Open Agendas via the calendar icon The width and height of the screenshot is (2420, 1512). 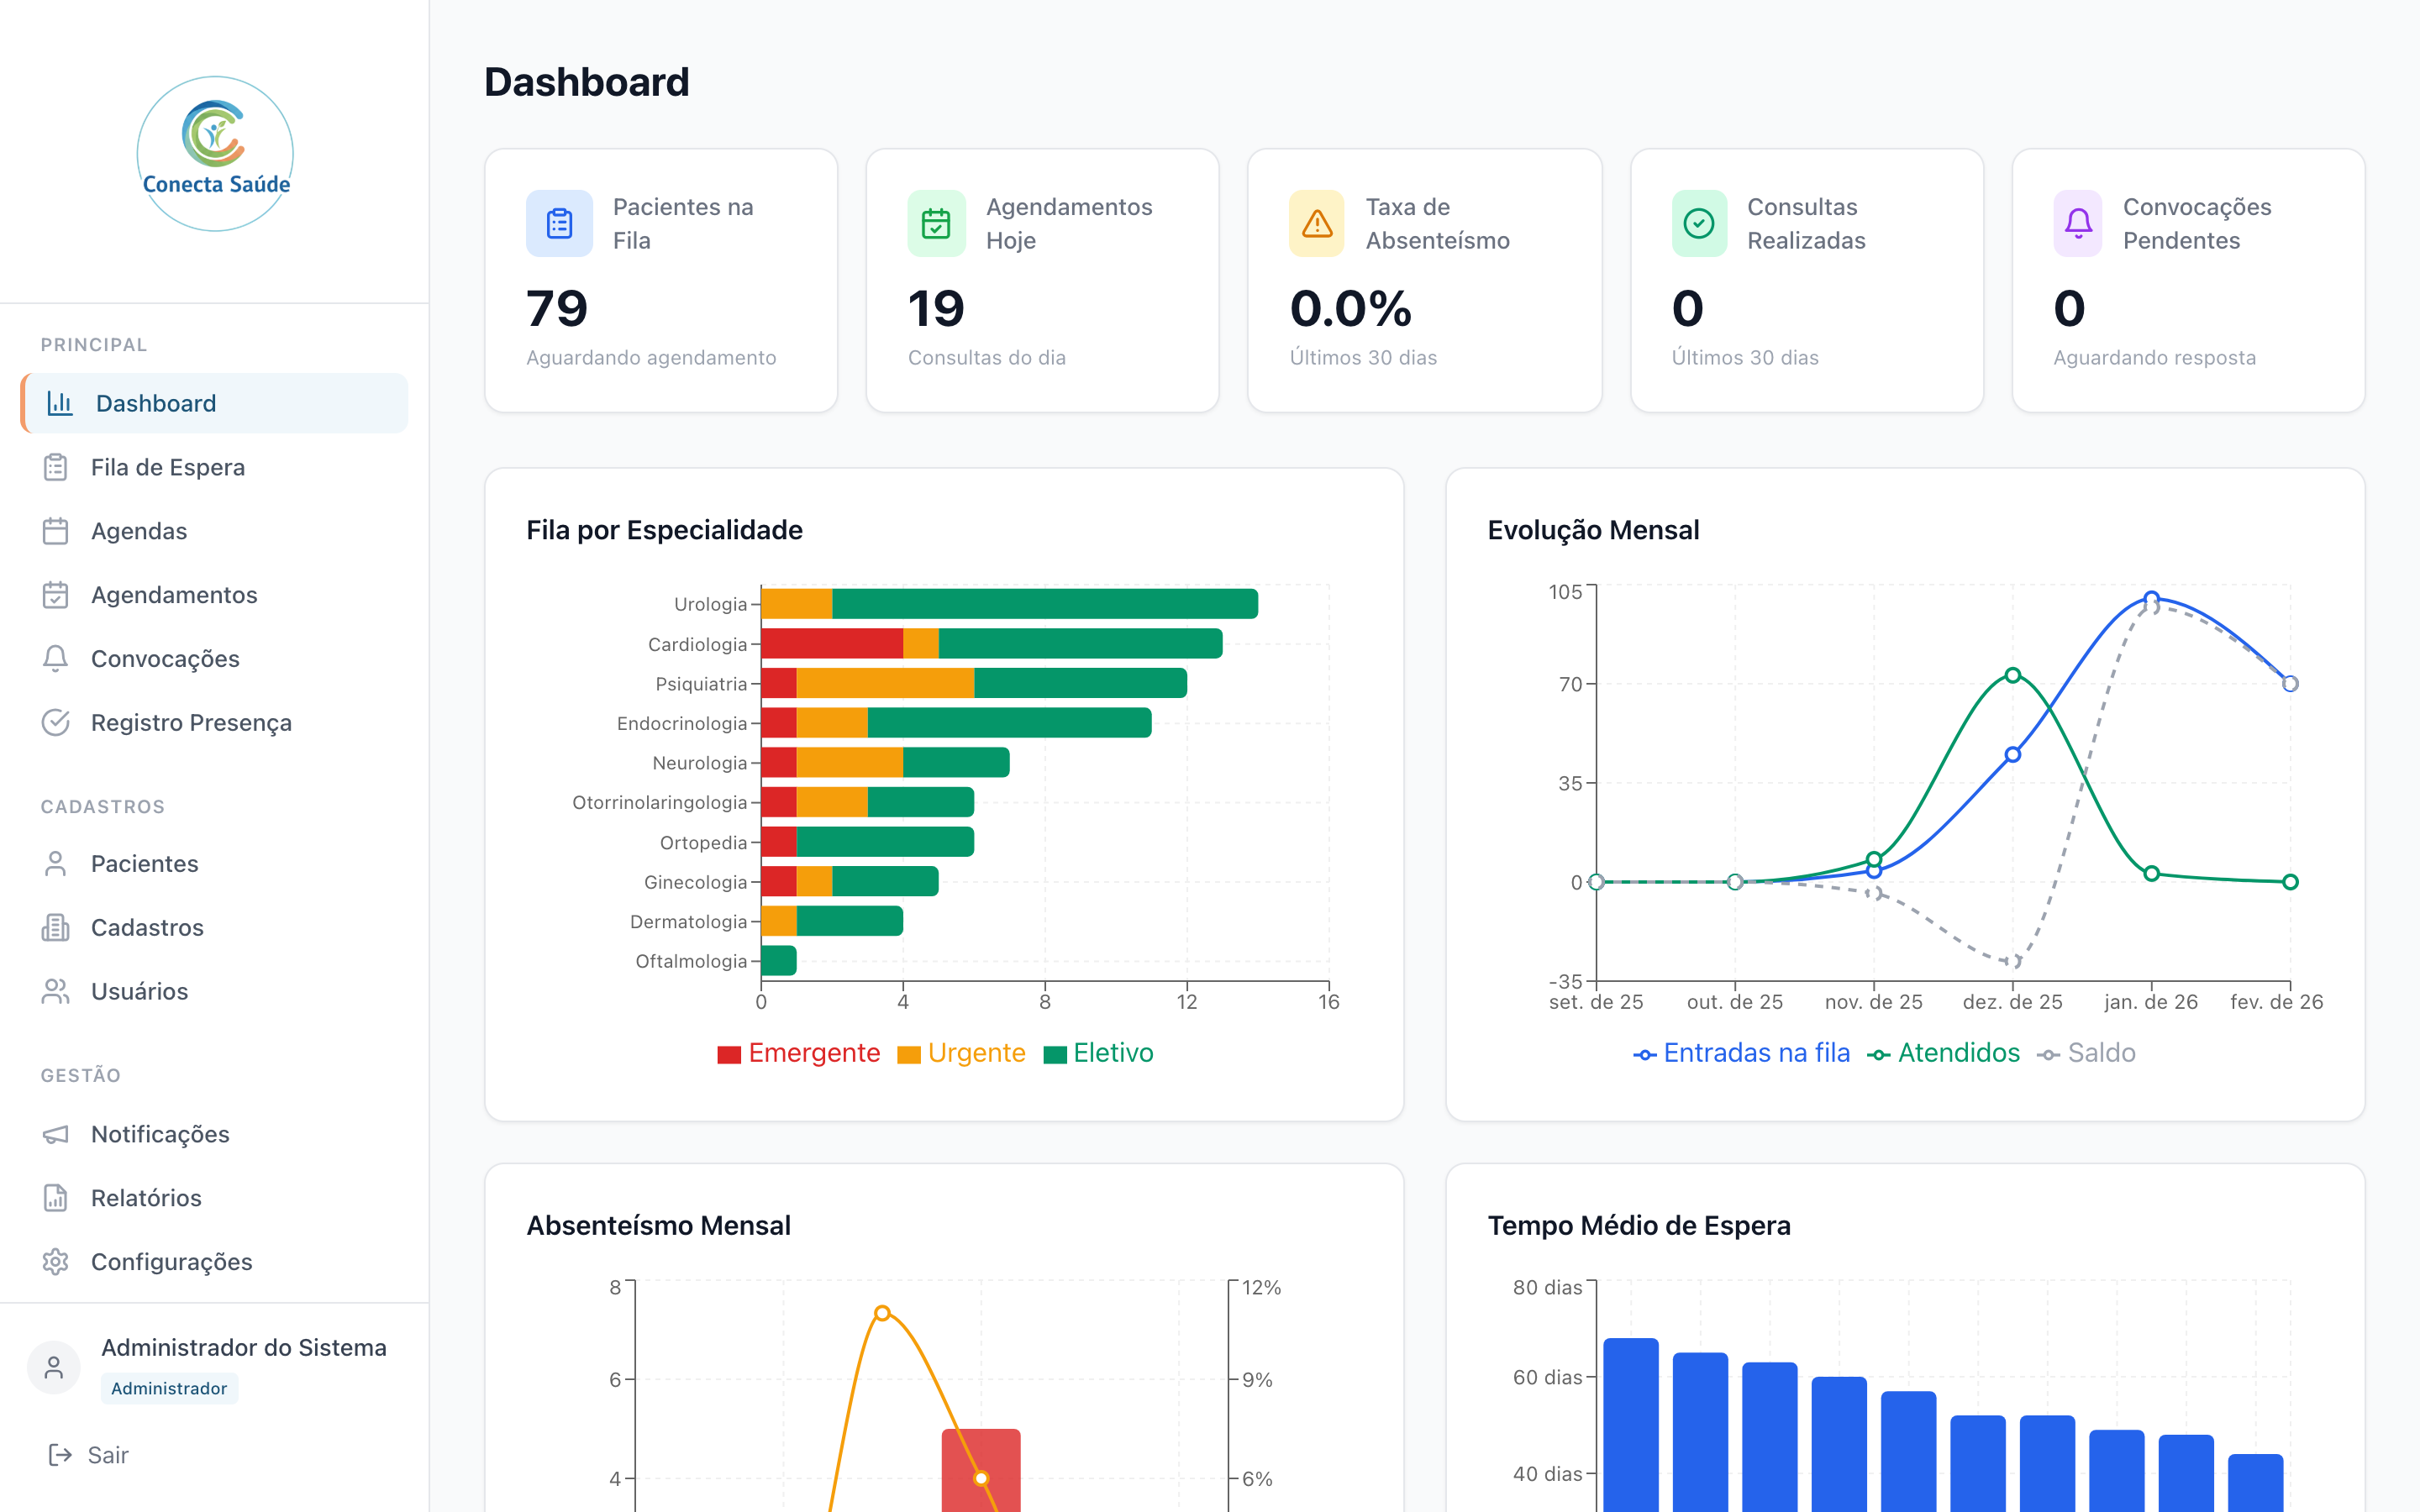click(x=57, y=531)
